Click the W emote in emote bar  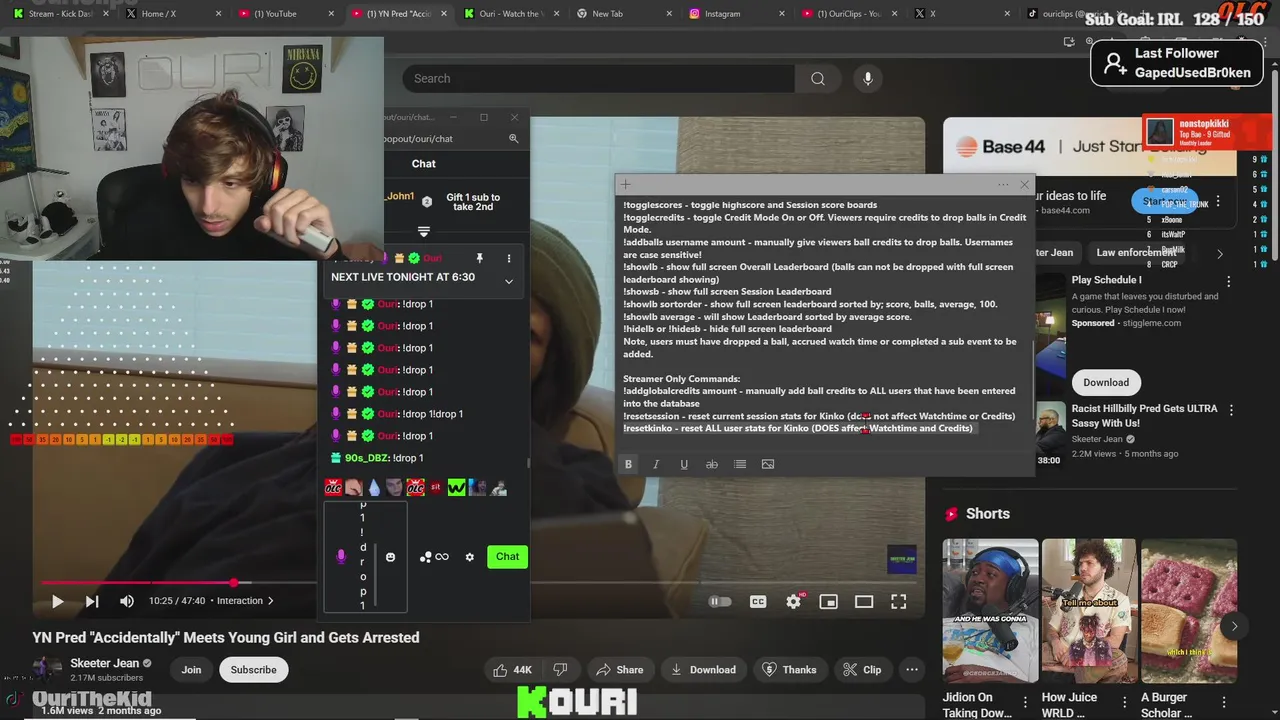point(457,488)
